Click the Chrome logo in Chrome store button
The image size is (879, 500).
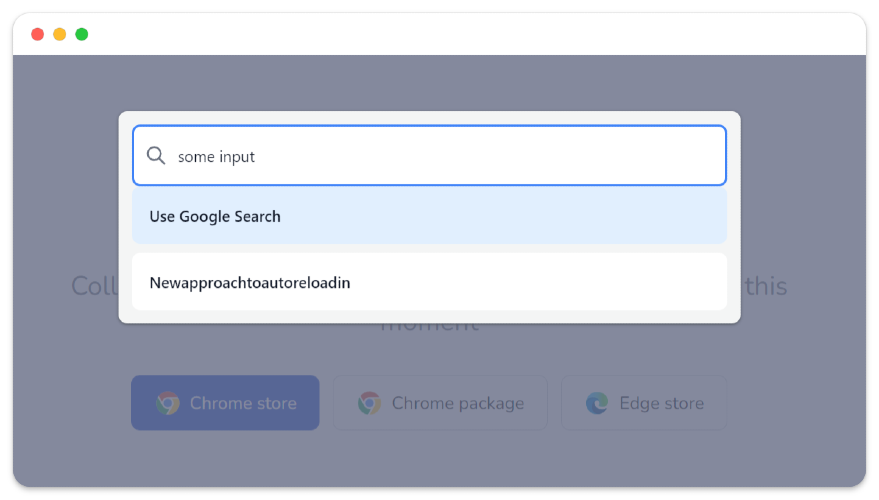tap(168, 403)
